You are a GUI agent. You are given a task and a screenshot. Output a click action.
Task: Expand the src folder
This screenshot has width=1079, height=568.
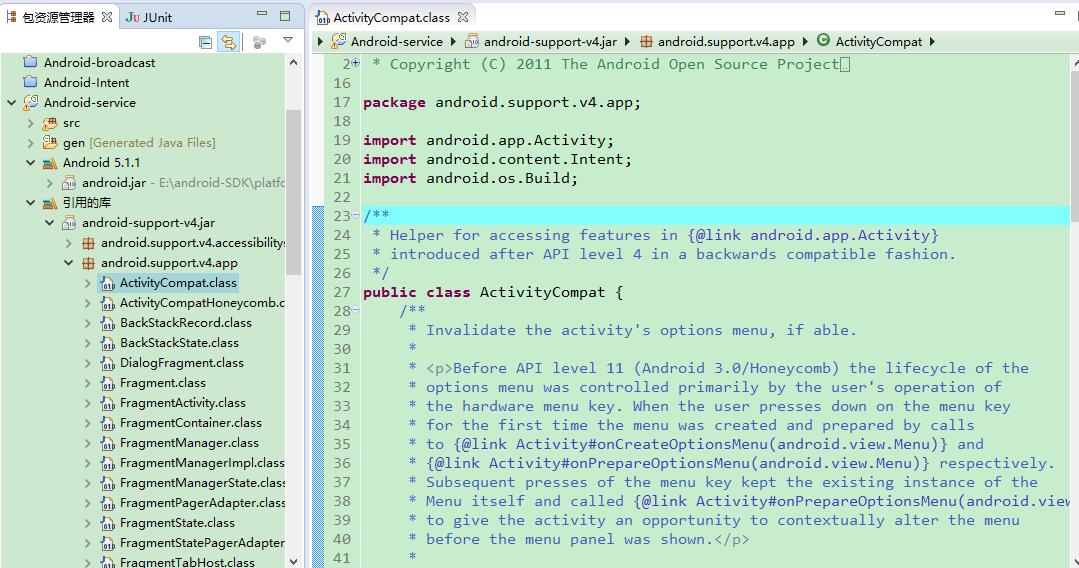[30, 123]
